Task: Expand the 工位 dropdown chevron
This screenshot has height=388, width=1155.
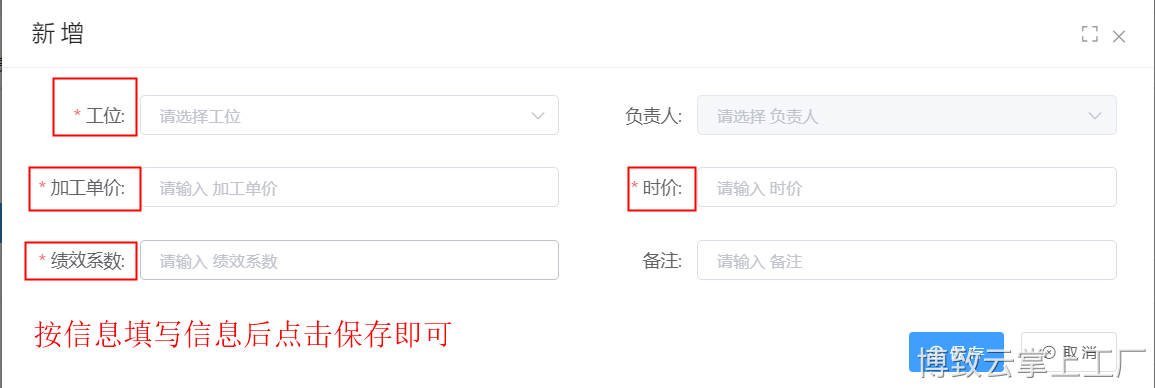Action: 538,116
